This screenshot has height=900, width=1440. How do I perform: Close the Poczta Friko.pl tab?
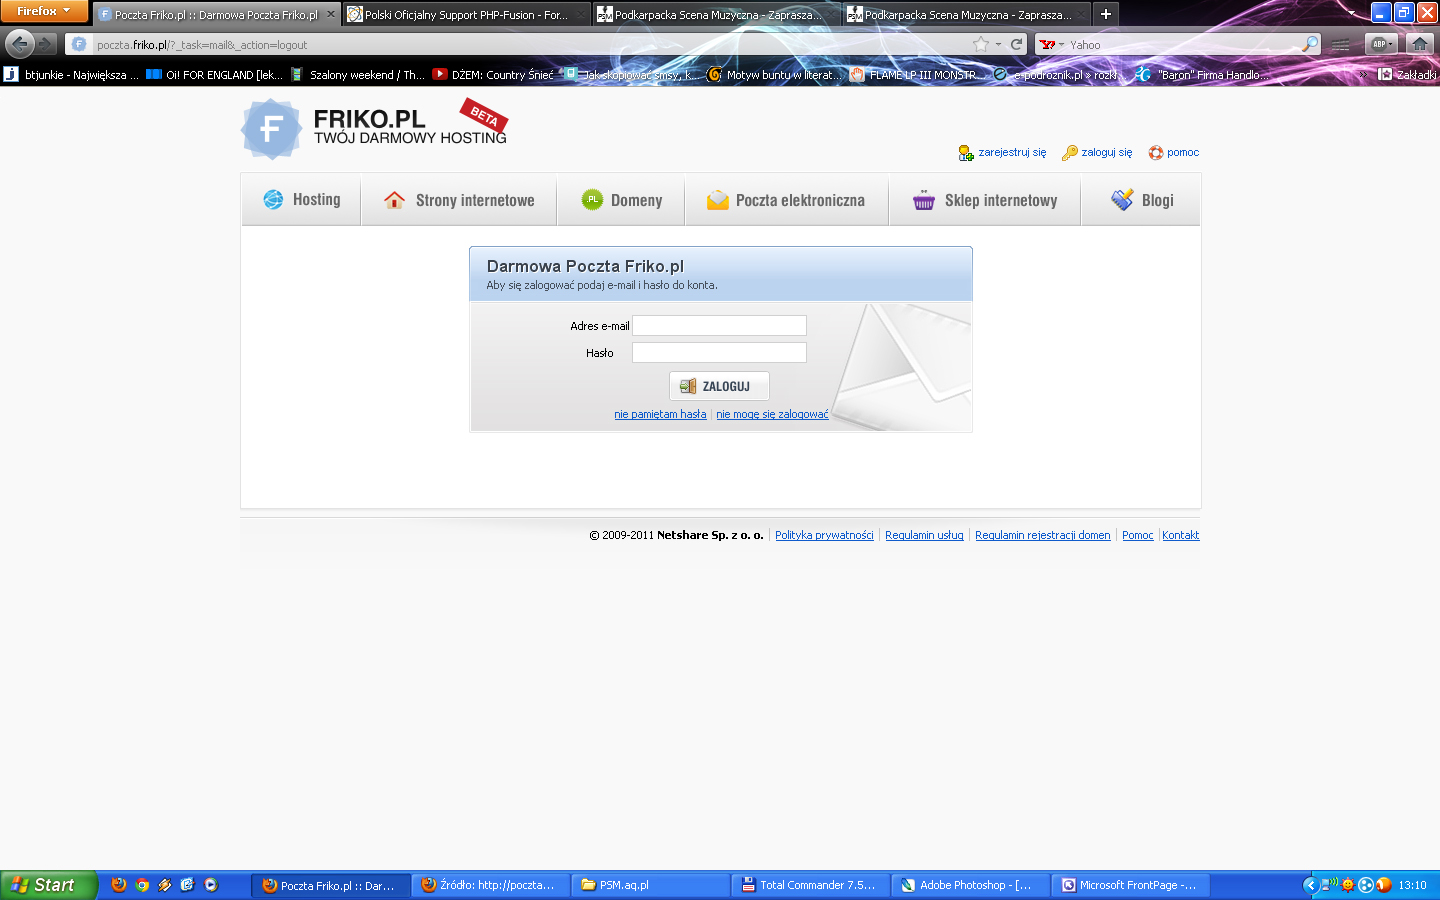tap(331, 14)
